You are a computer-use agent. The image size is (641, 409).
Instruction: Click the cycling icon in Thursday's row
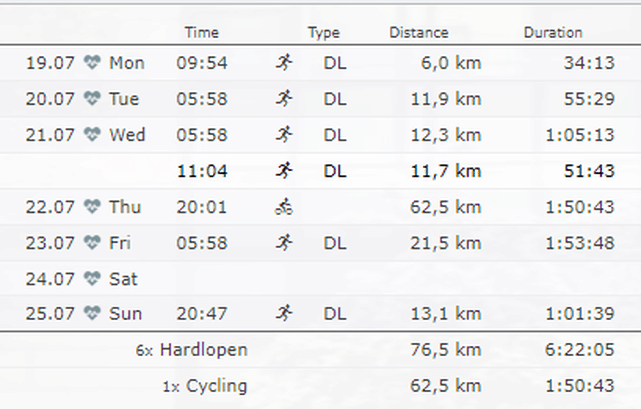[284, 207]
